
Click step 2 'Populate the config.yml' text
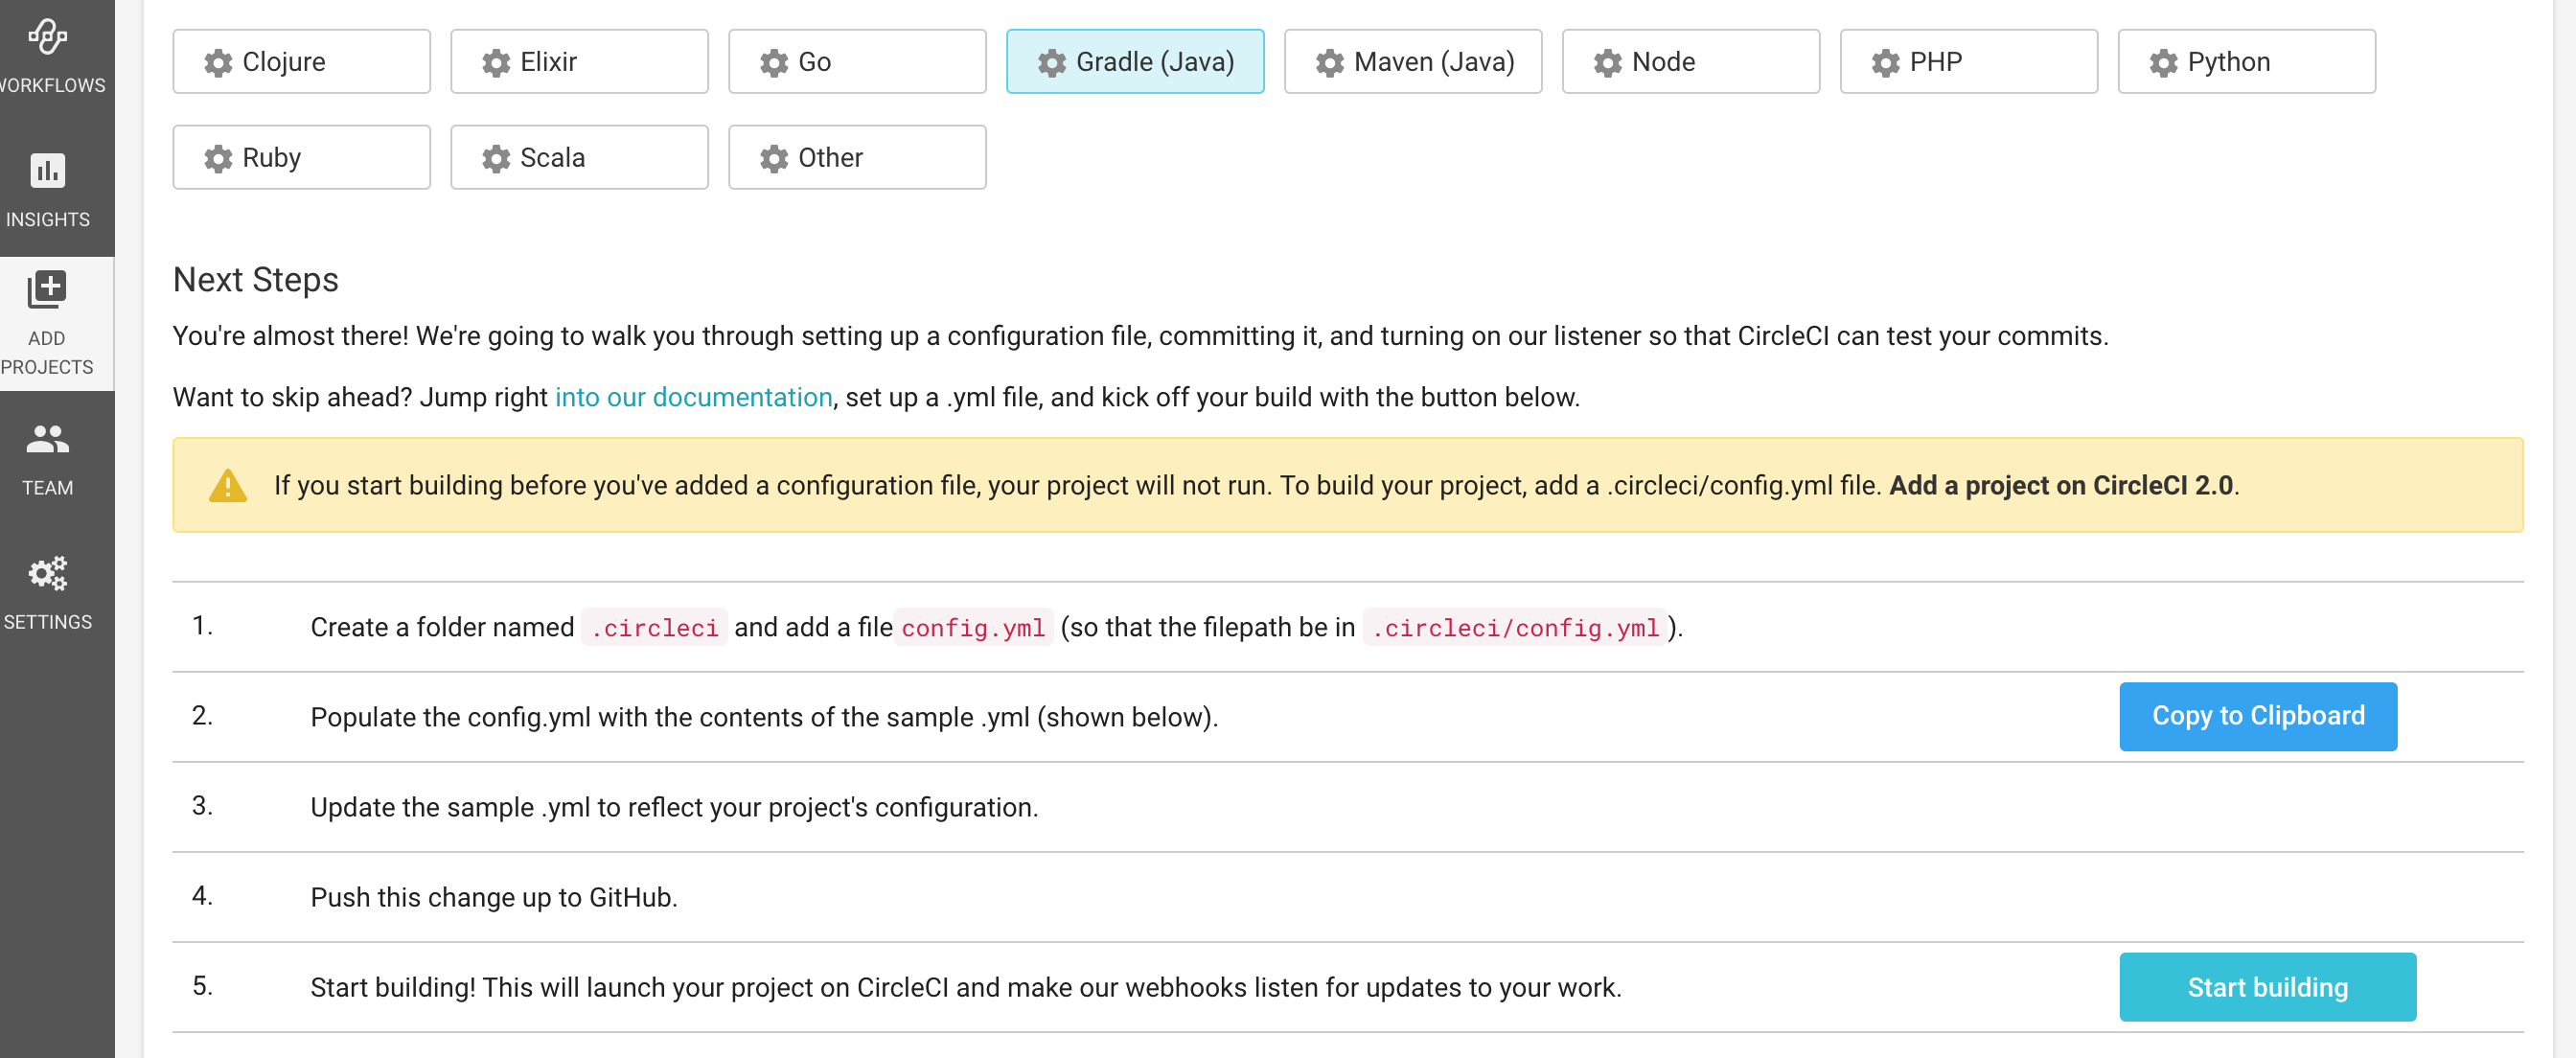coord(764,718)
